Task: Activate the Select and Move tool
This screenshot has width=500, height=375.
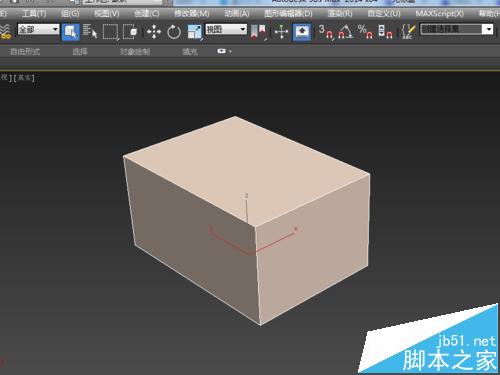Action: pos(154,32)
